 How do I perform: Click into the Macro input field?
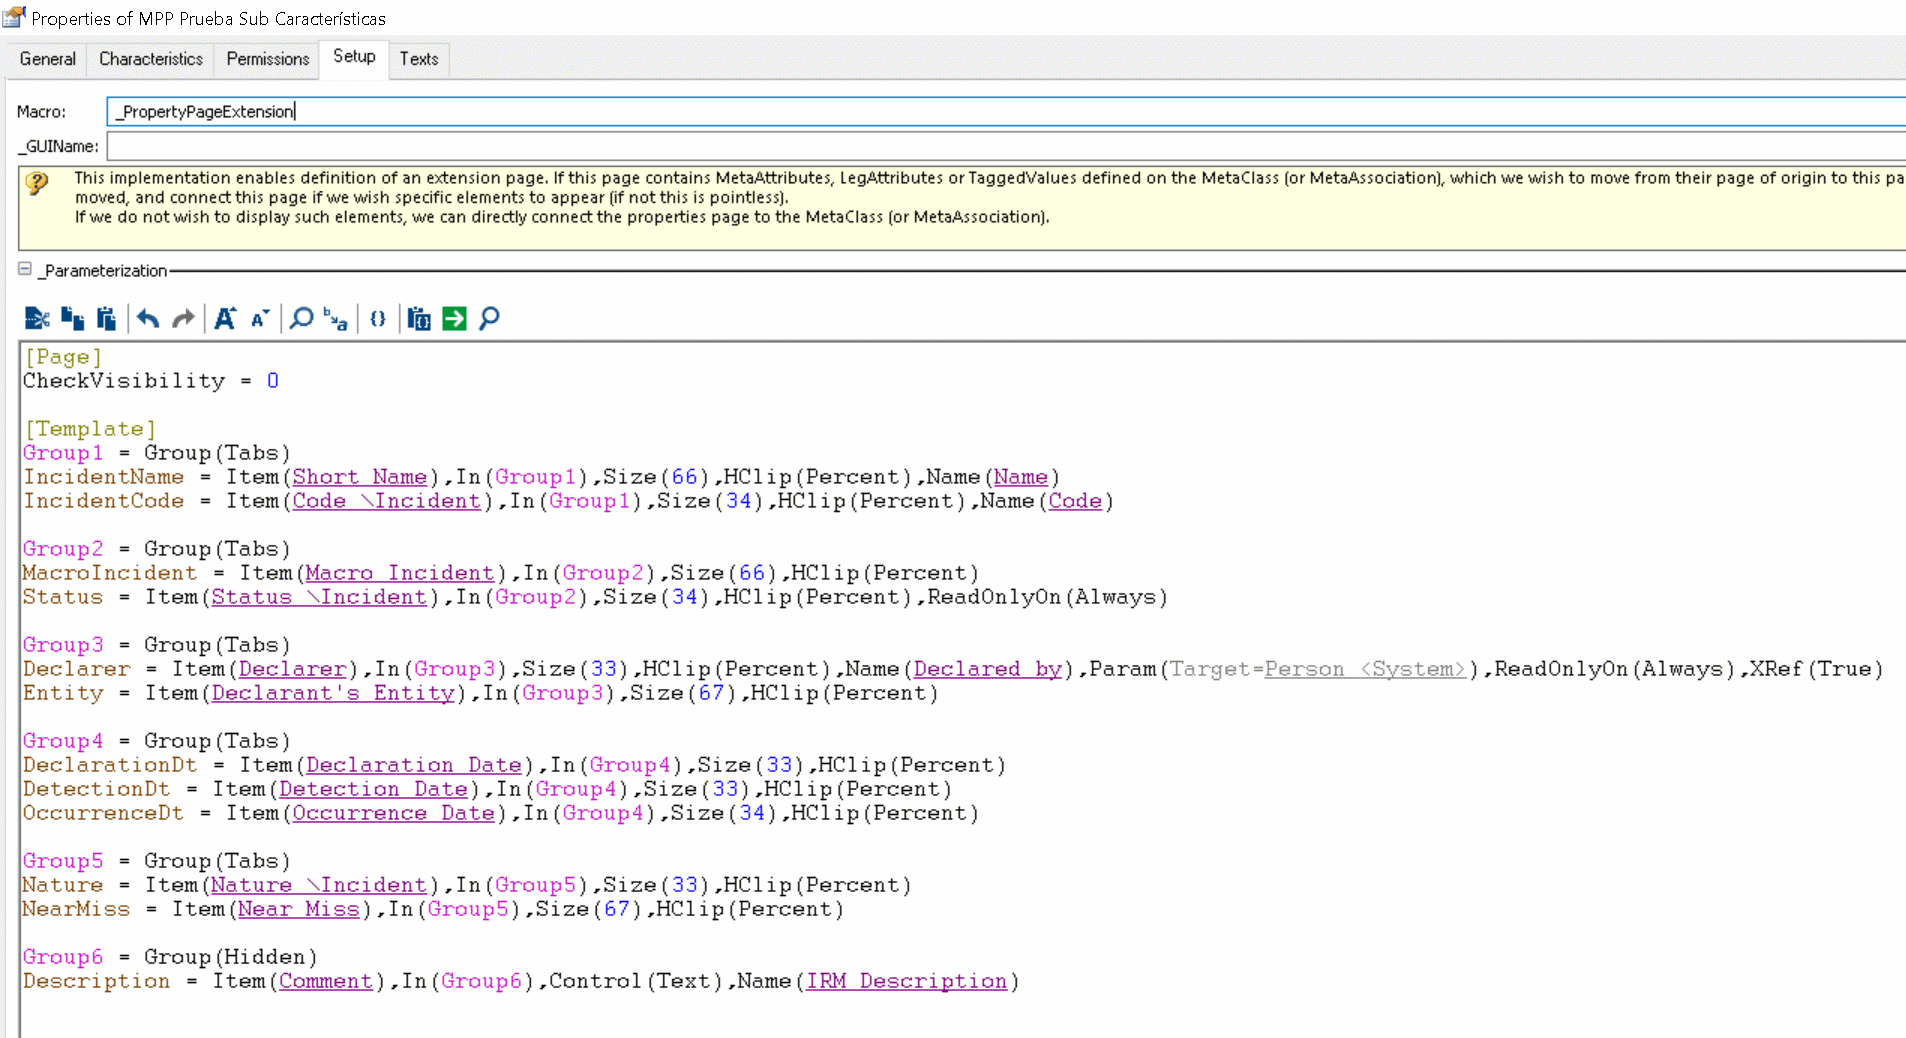[x=1006, y=111]
